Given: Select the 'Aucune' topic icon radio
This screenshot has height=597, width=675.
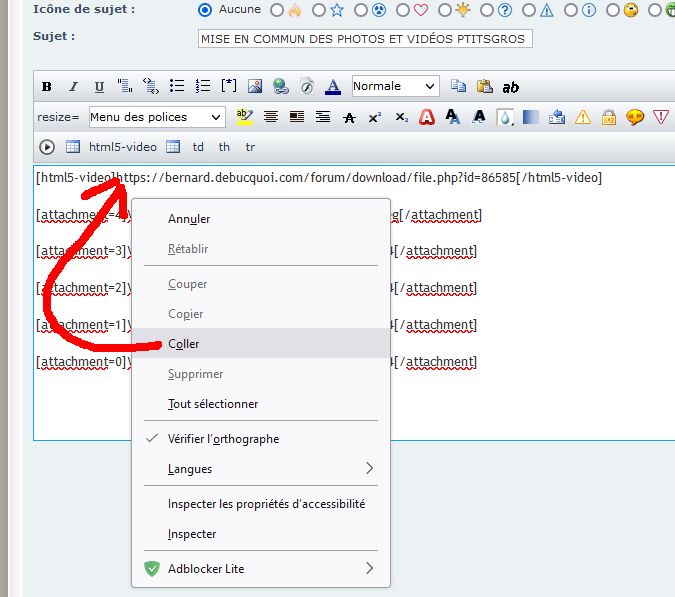Looking at the screenshot, I should pos(205,10).
